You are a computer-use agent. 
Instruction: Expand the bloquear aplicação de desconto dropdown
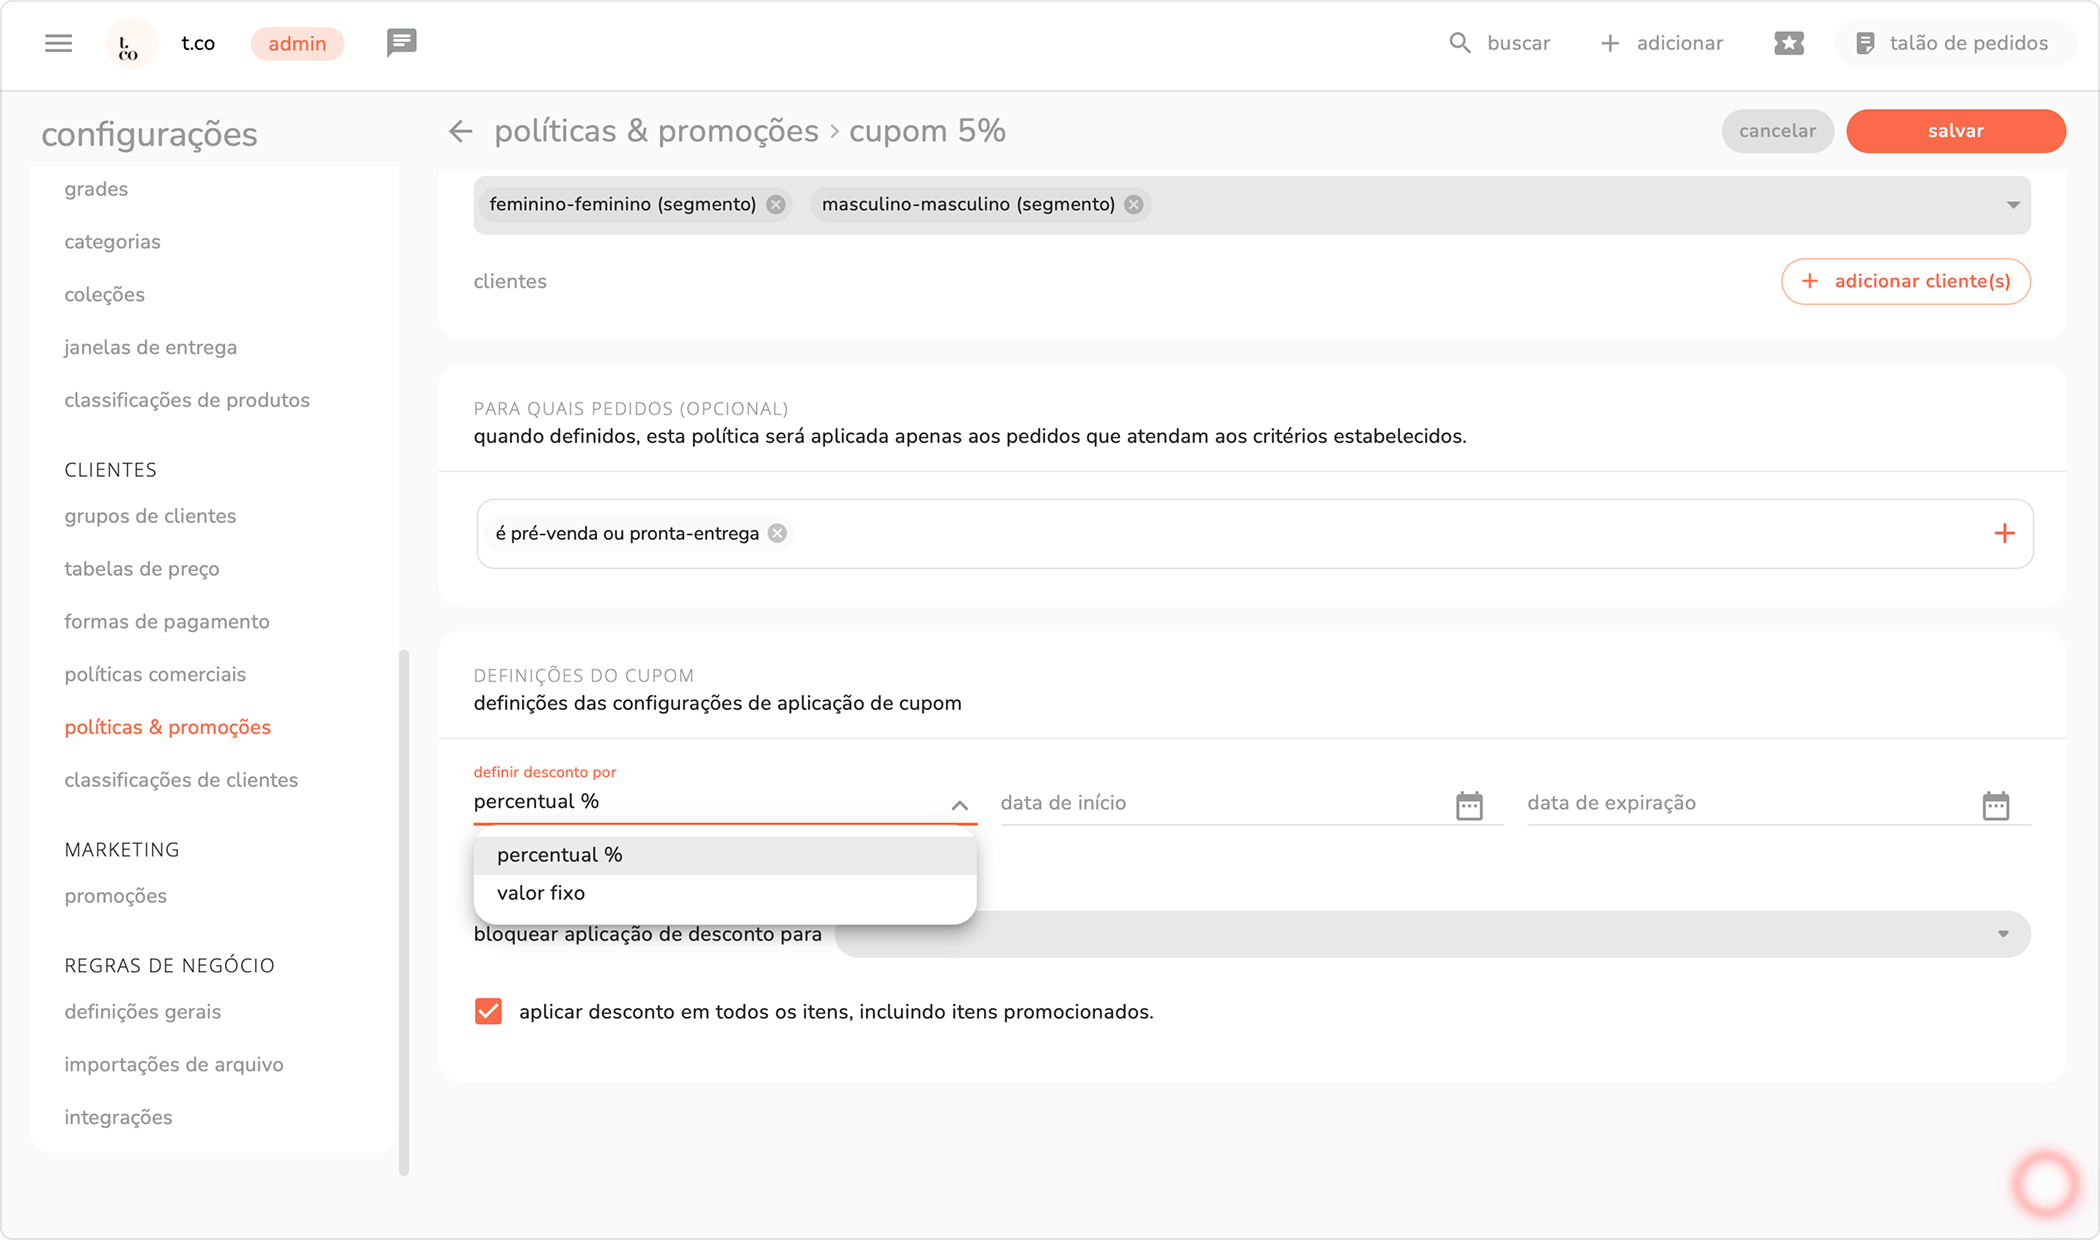tap(2003, 934)
